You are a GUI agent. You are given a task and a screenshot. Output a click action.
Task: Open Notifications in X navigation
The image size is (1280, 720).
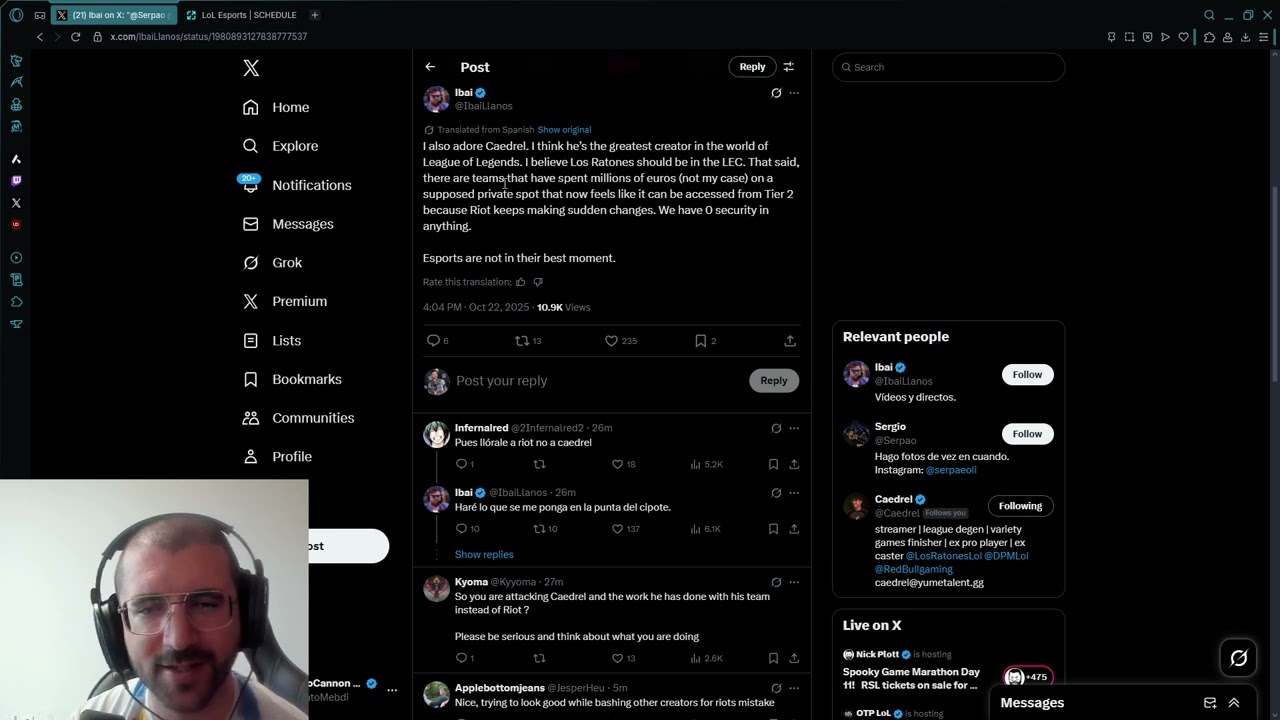coord(296,185)
